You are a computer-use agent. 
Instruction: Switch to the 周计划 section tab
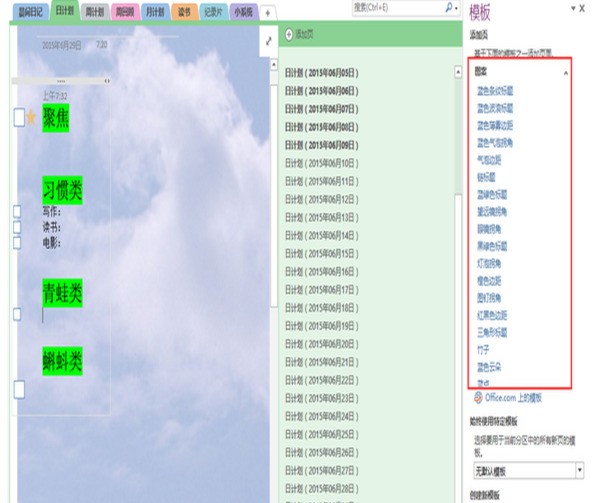(x=95, y=12)
